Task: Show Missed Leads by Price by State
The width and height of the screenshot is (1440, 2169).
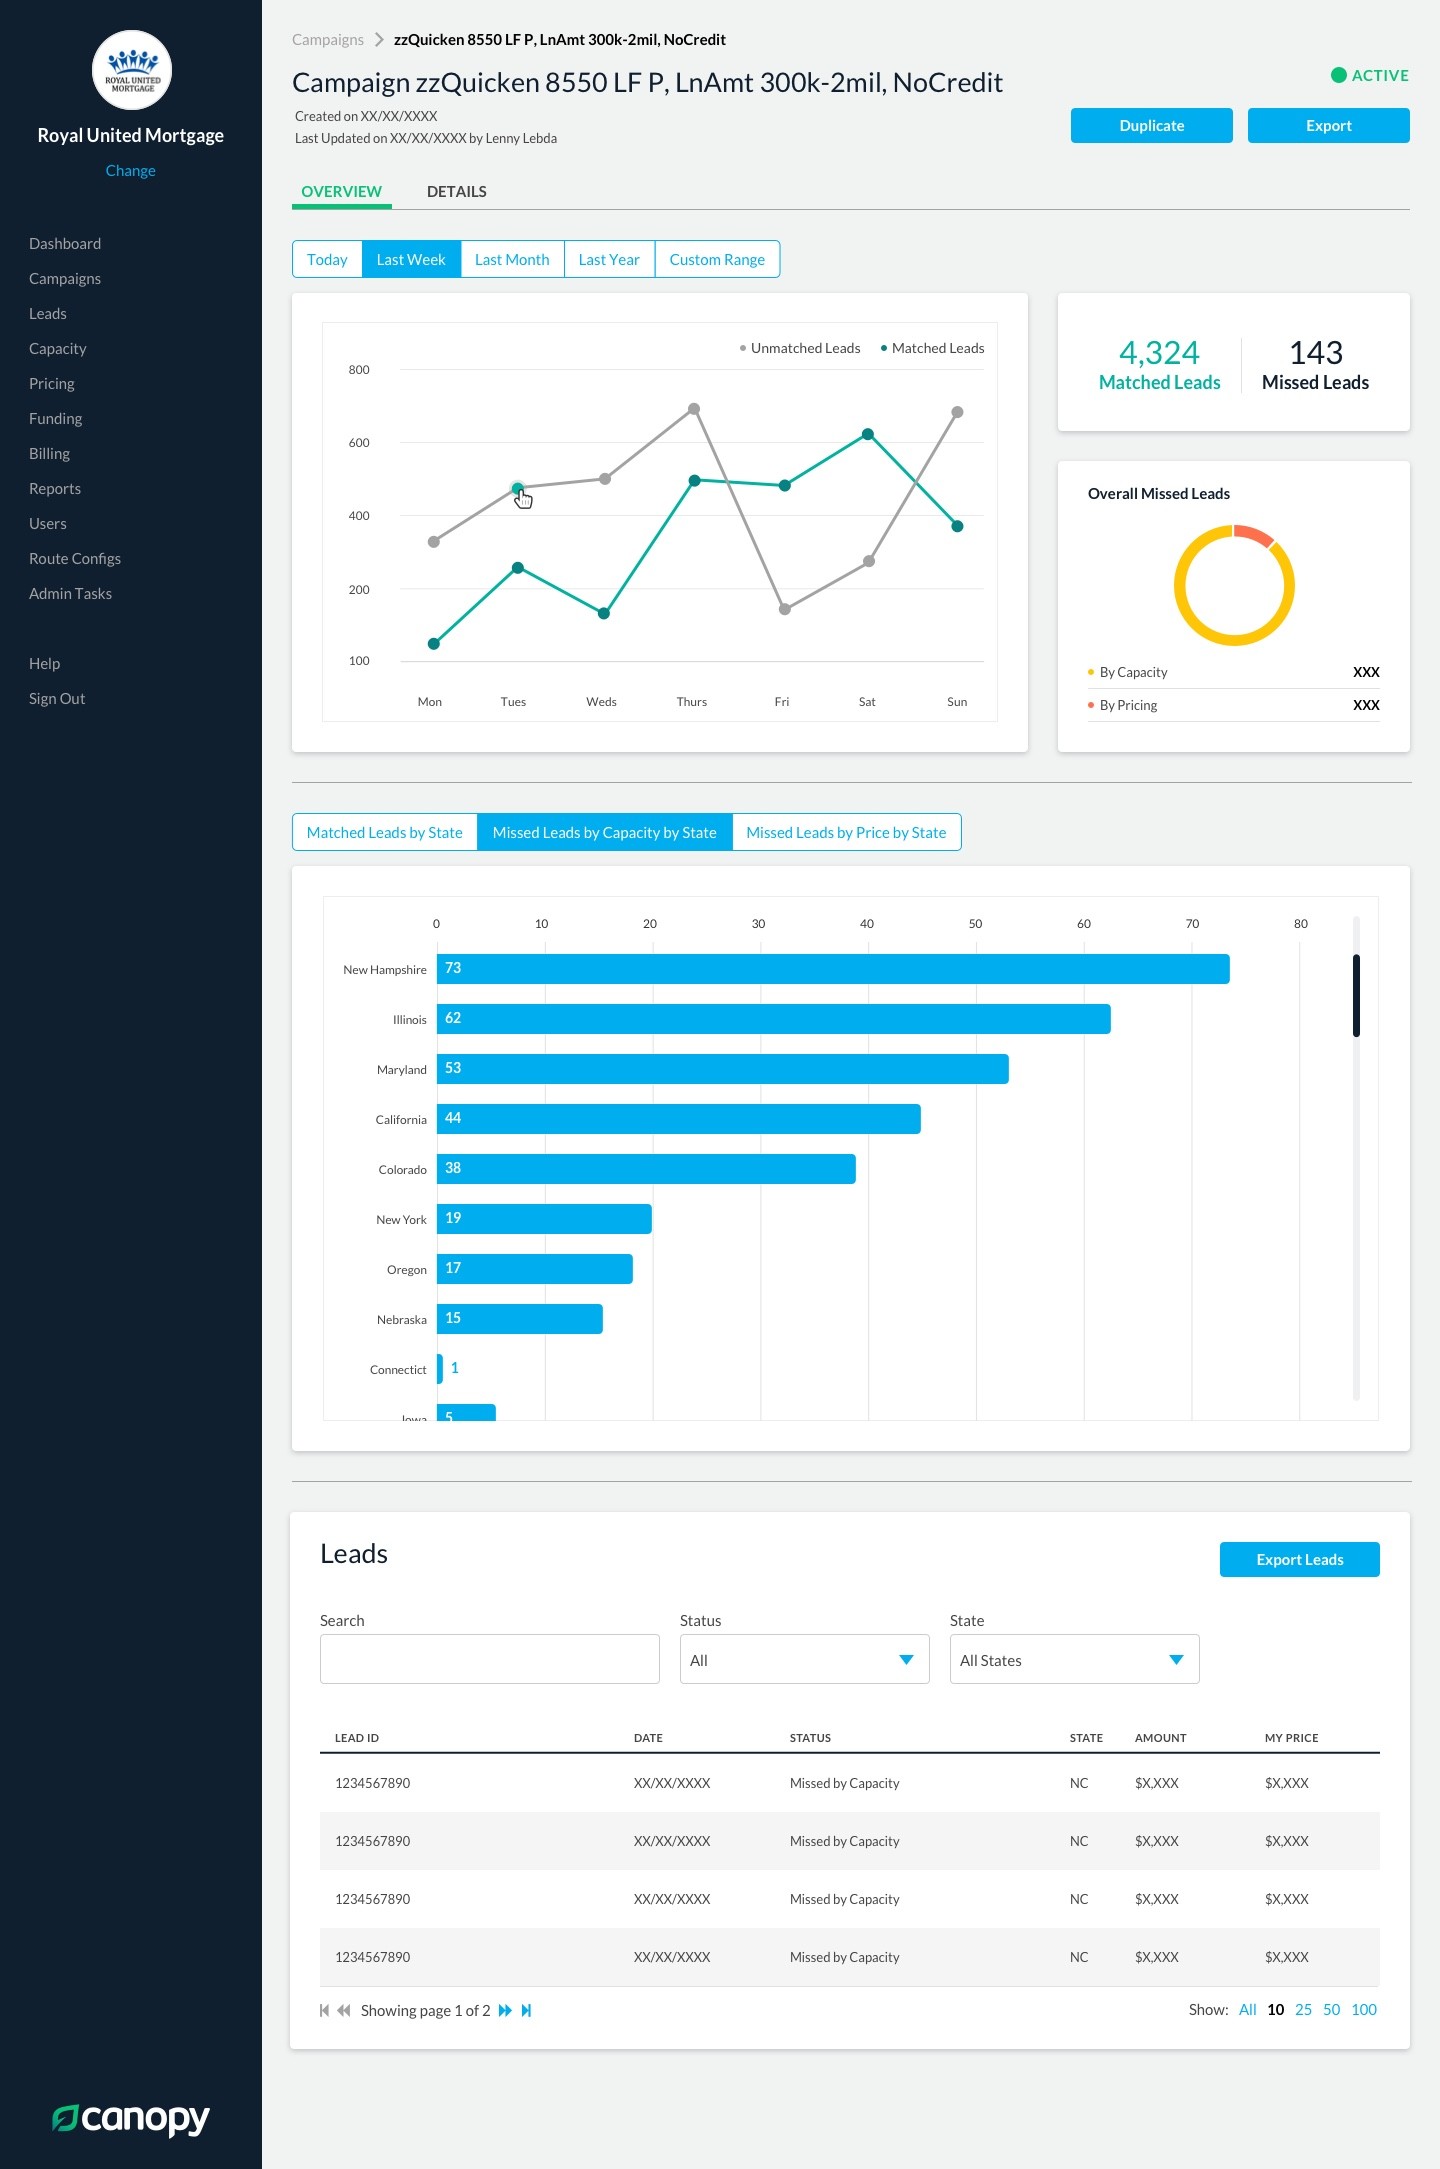Action: (x=846, y=832)
